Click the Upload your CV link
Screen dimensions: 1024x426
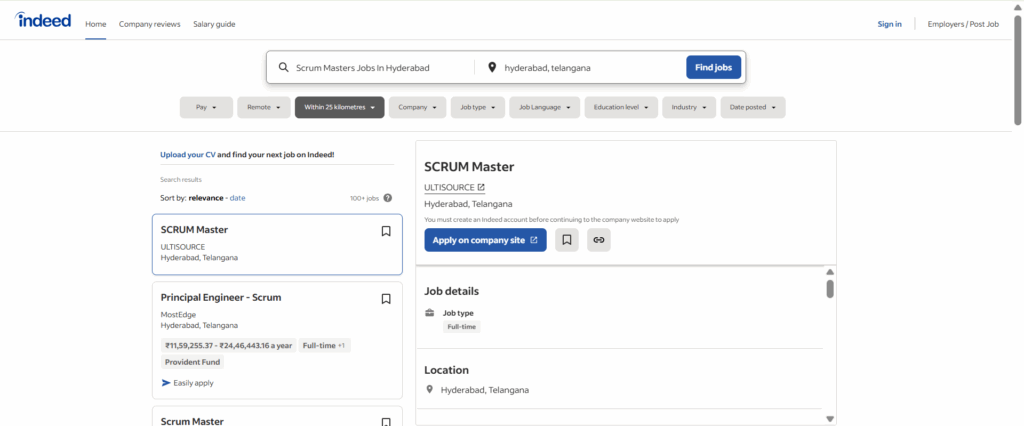click(188, 155)
